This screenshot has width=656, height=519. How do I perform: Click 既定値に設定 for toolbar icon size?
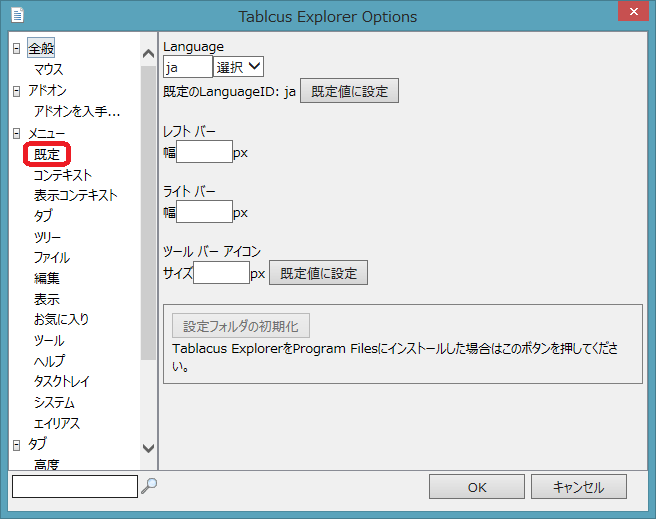coord(318,273)
